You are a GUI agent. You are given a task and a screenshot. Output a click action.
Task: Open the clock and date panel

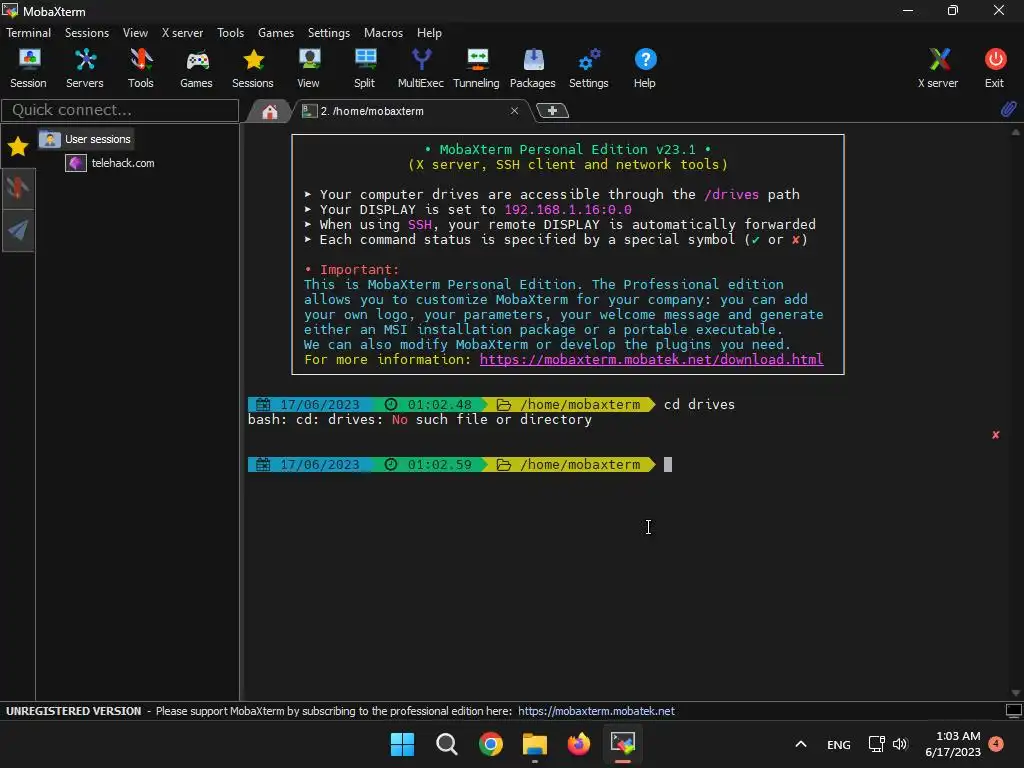953,744
